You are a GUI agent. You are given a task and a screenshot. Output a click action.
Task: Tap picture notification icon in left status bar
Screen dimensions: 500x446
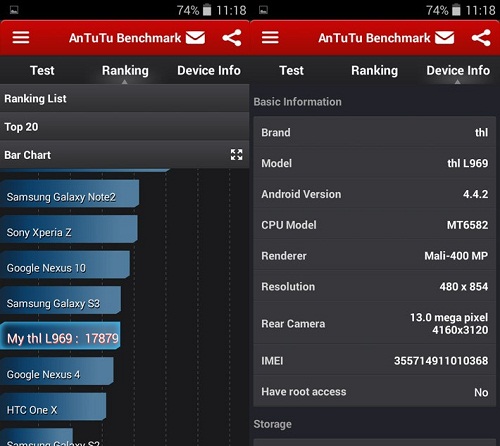point(14,10)
